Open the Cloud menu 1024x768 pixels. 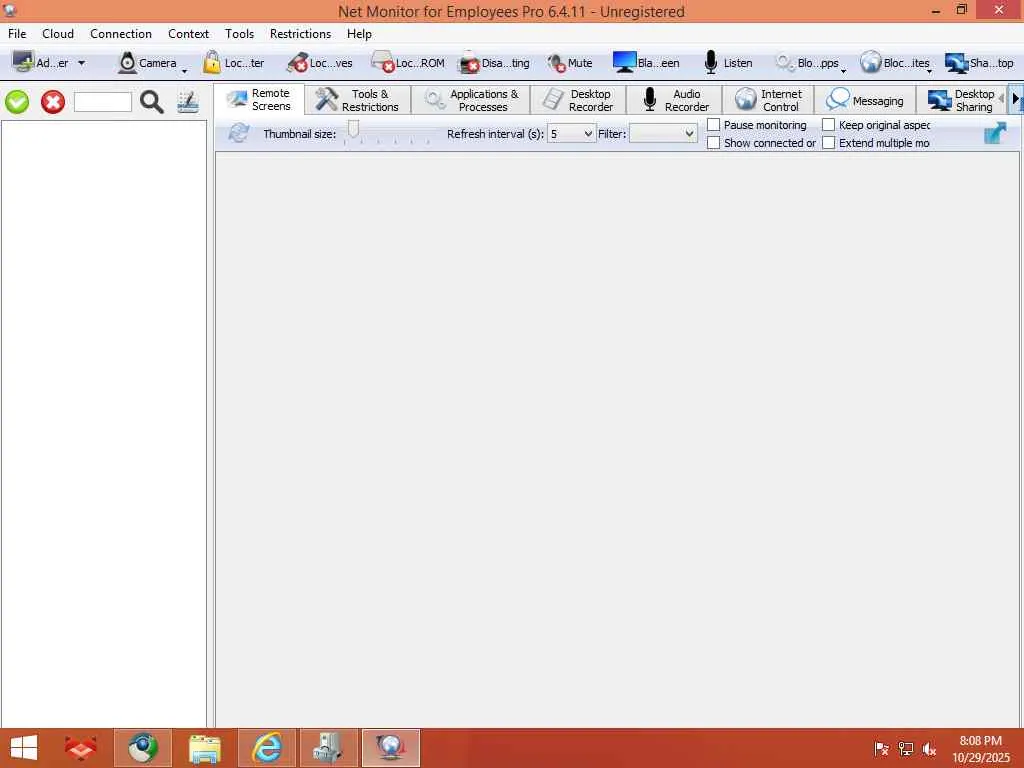coord(58,34)
